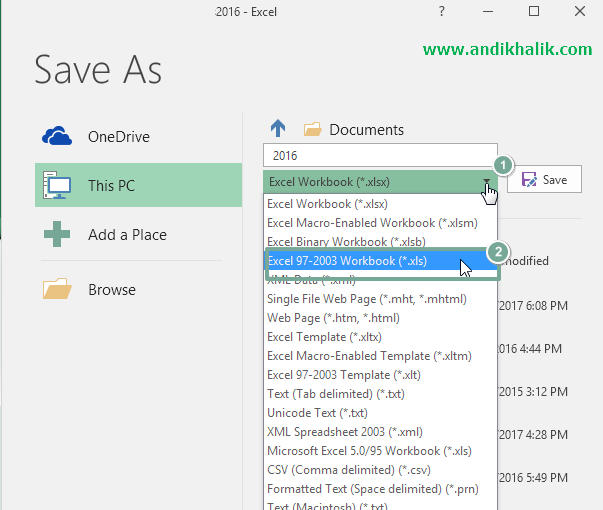Select the This PC location
This screenshot has height=510, width=603.
click(138, 185)
